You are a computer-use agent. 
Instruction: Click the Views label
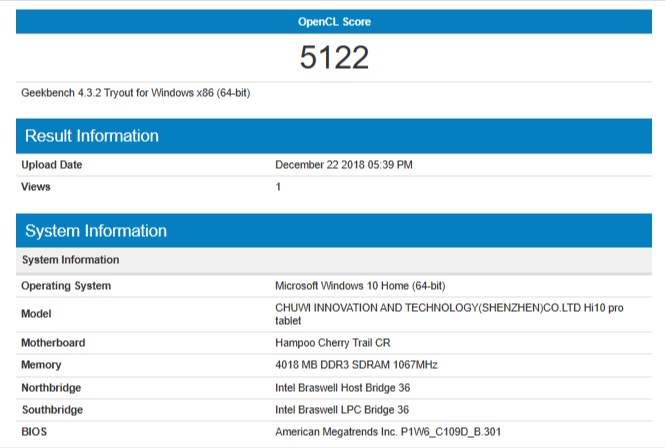point(36,187)
